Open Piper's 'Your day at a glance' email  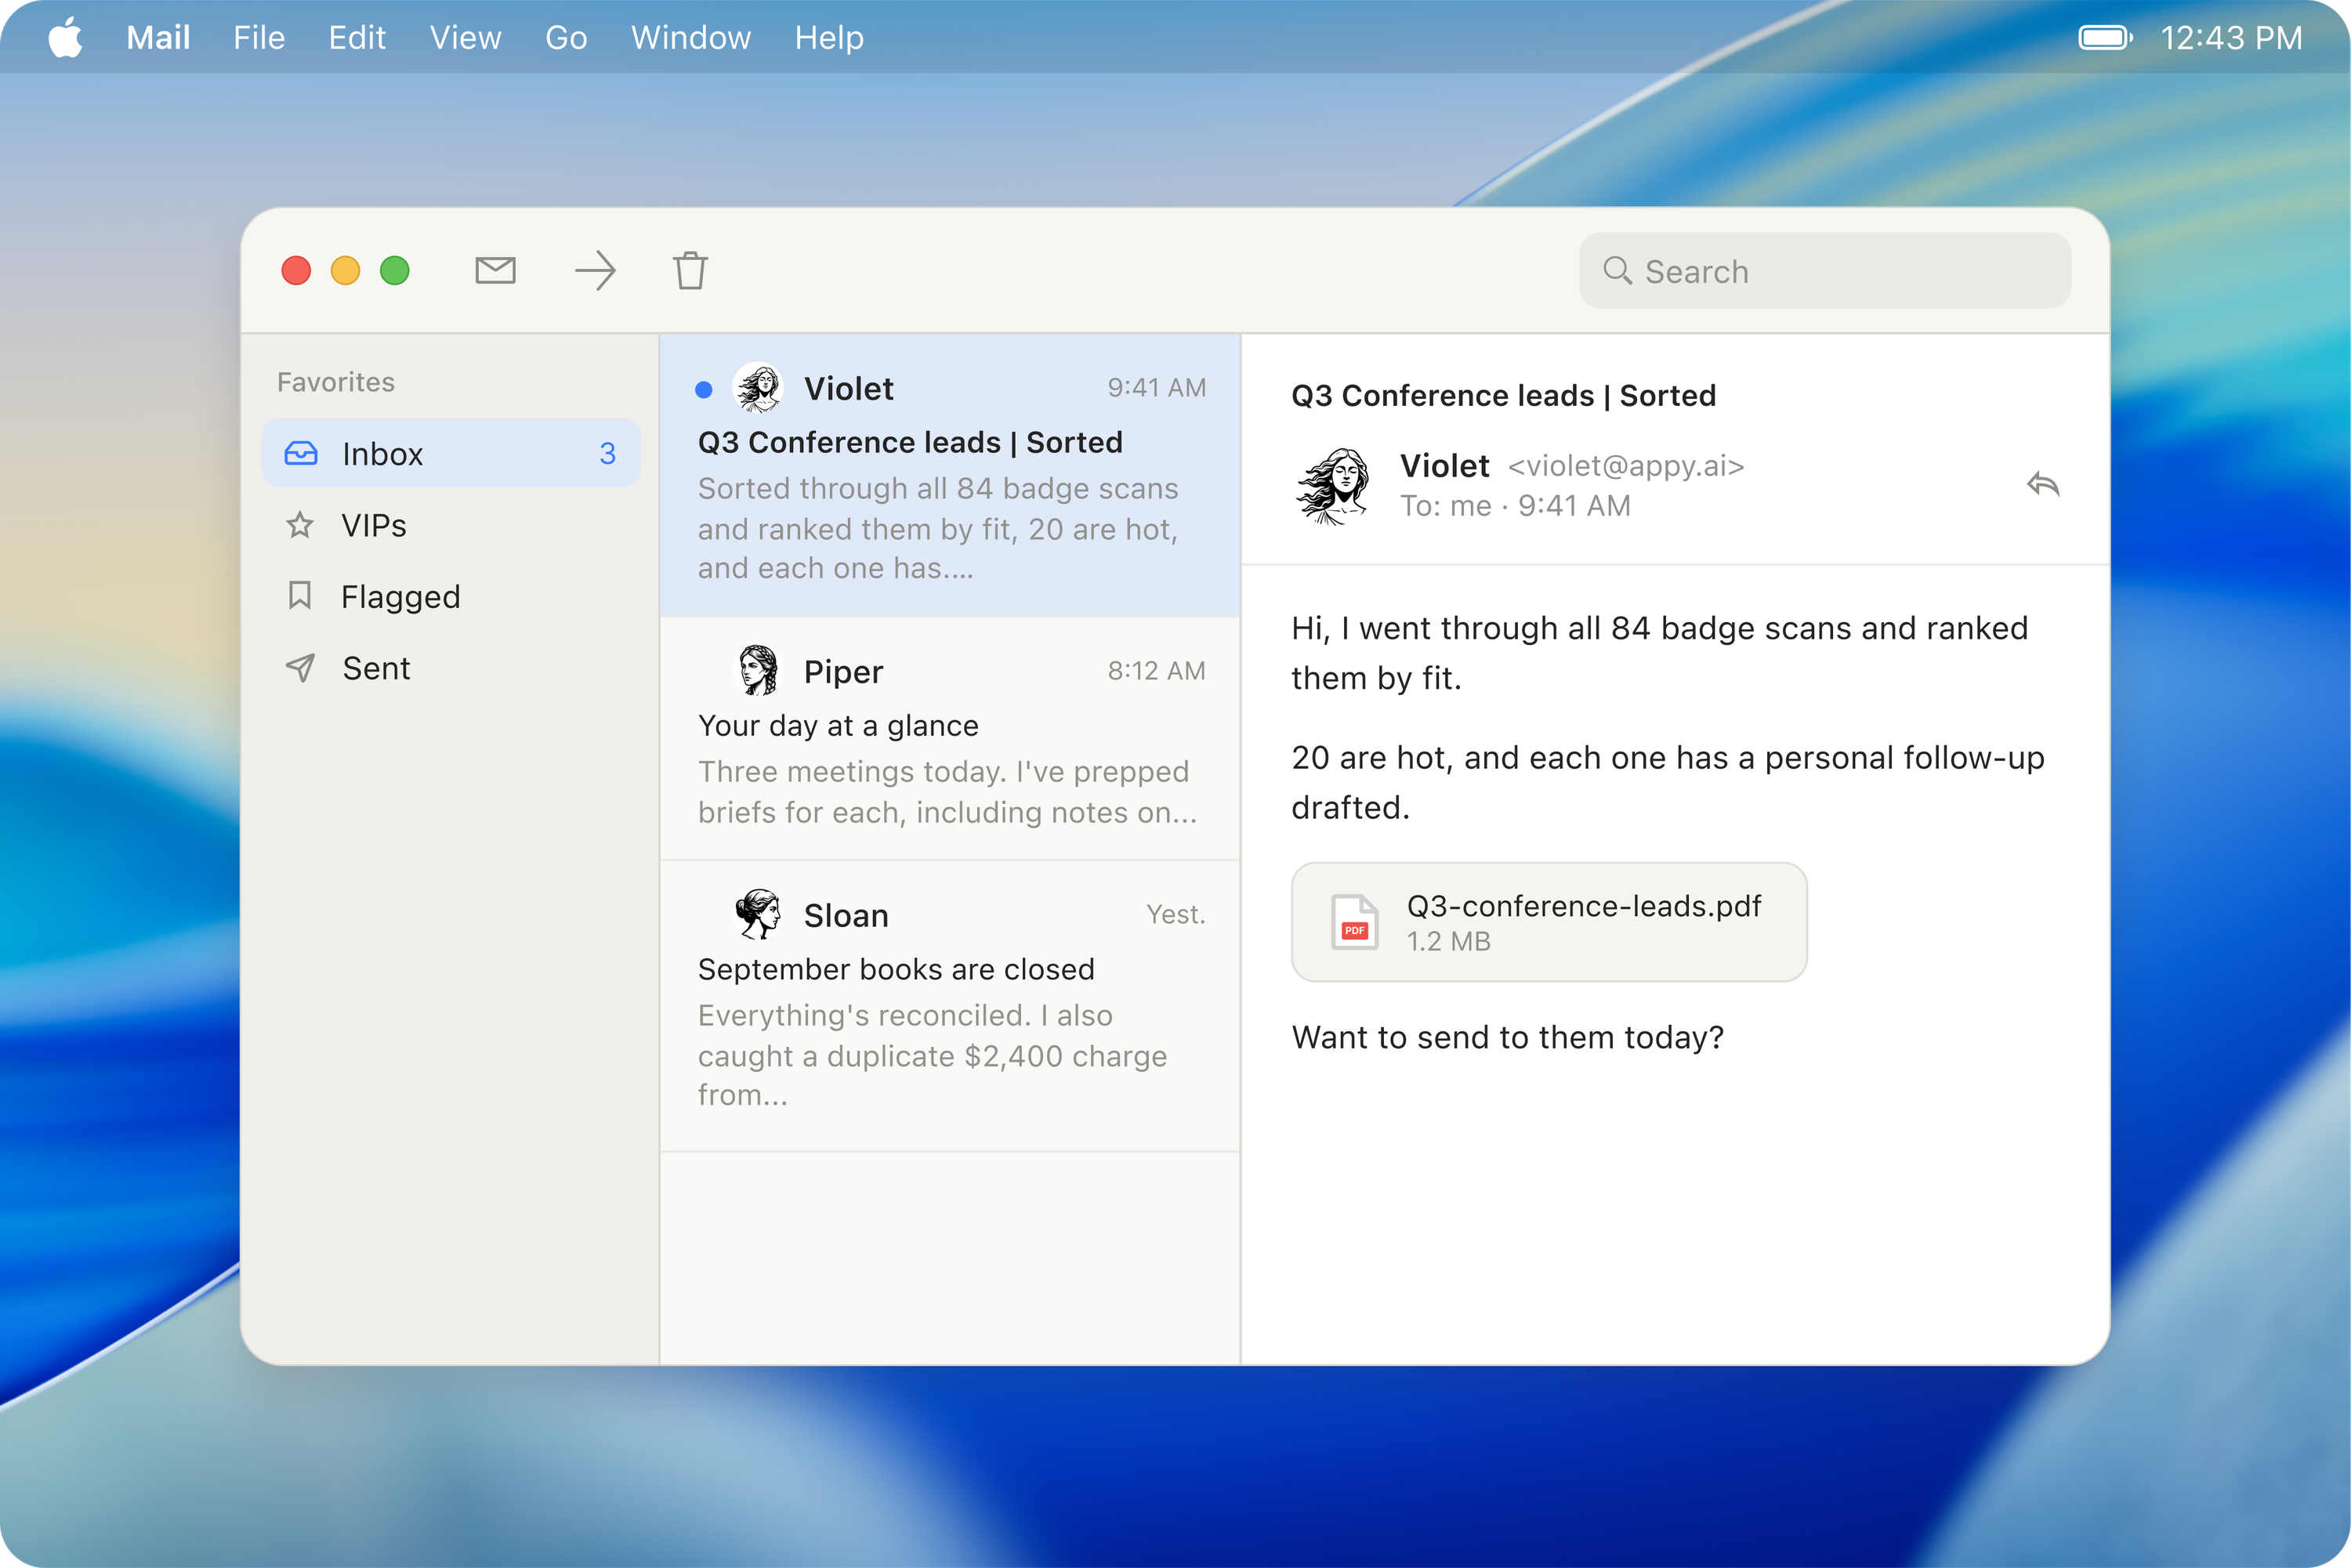tap(950, 738)
